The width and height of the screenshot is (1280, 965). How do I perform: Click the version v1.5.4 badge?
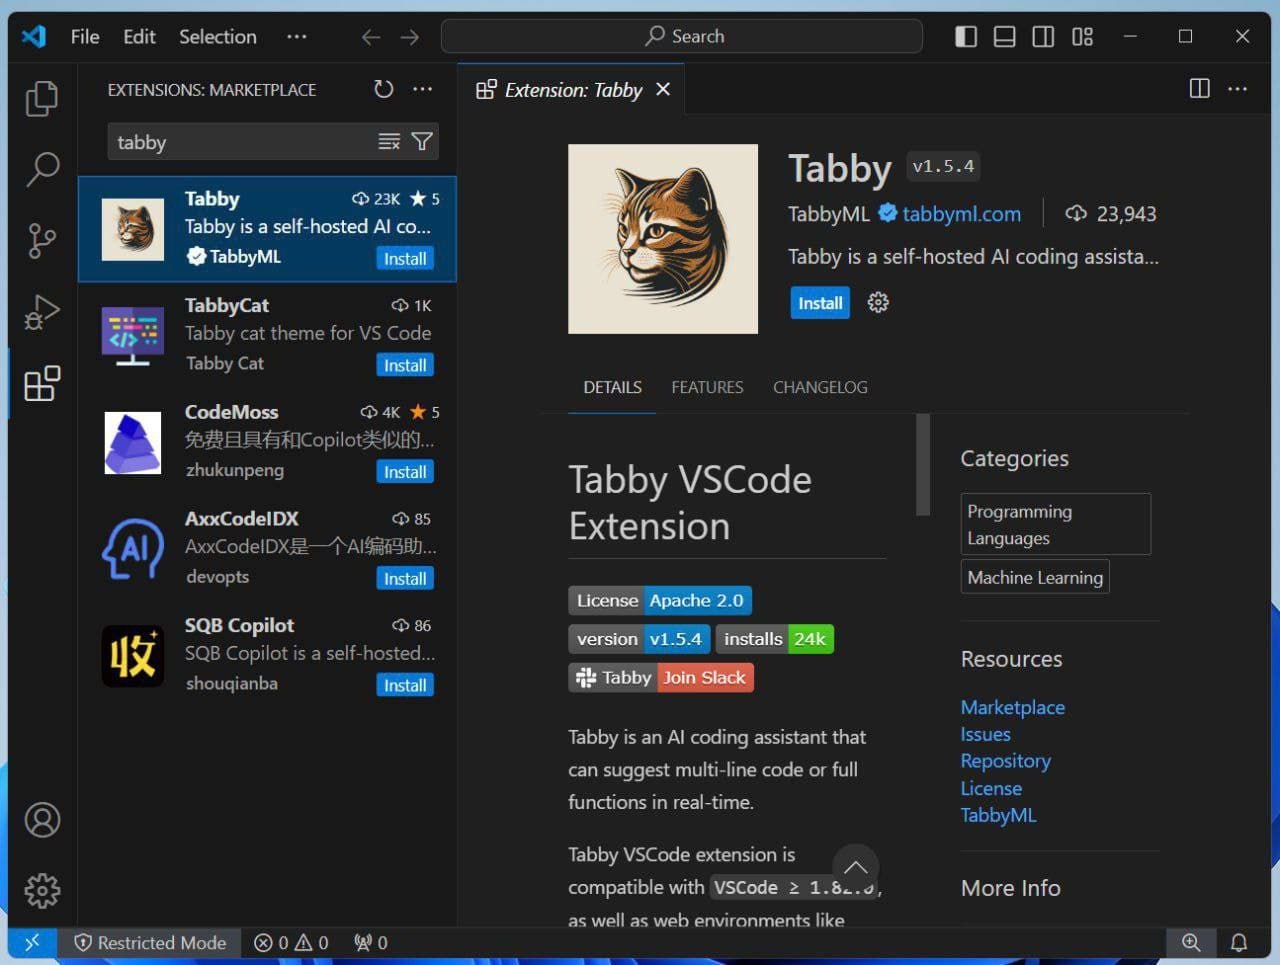tap(640, 639)
